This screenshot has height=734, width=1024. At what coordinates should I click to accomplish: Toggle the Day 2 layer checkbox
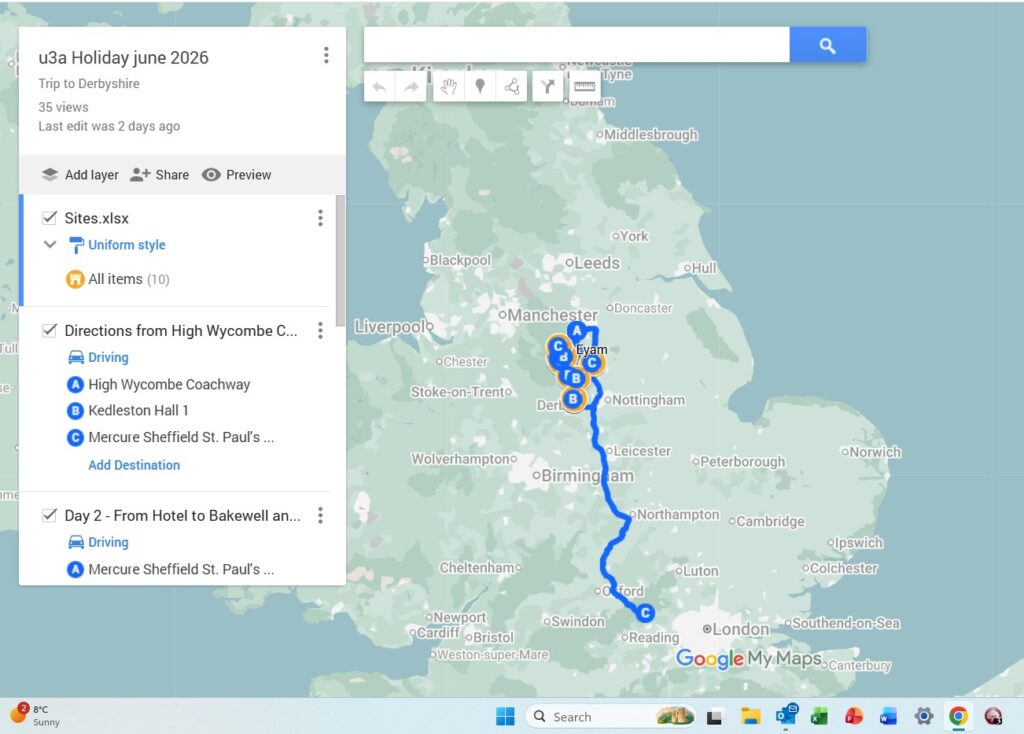tap(49, 515)
